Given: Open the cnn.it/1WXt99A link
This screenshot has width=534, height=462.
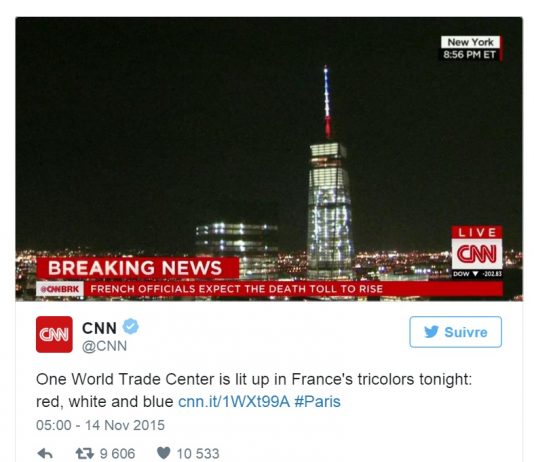Looking at the screenshot, I should pyautogui.click(x=234, y=401).
